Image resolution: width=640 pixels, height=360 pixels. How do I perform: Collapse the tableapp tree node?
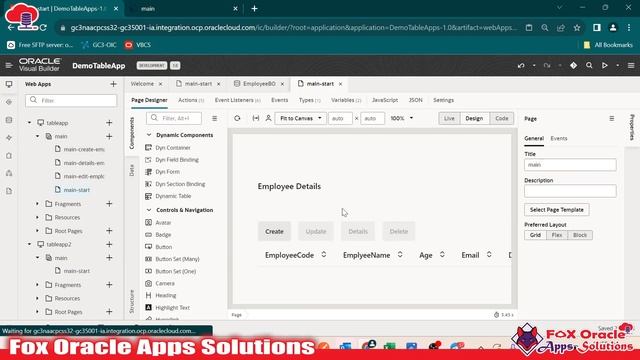pos(29,122)
